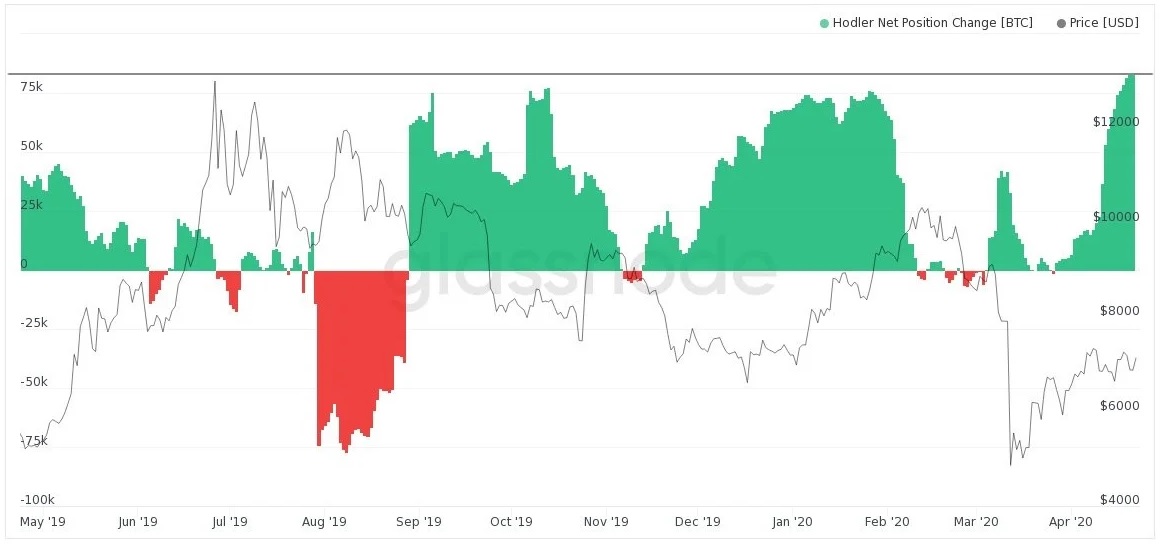Select the Nov '19 x-axis label
Viewport: 1160px width, 544px height.
606,522
